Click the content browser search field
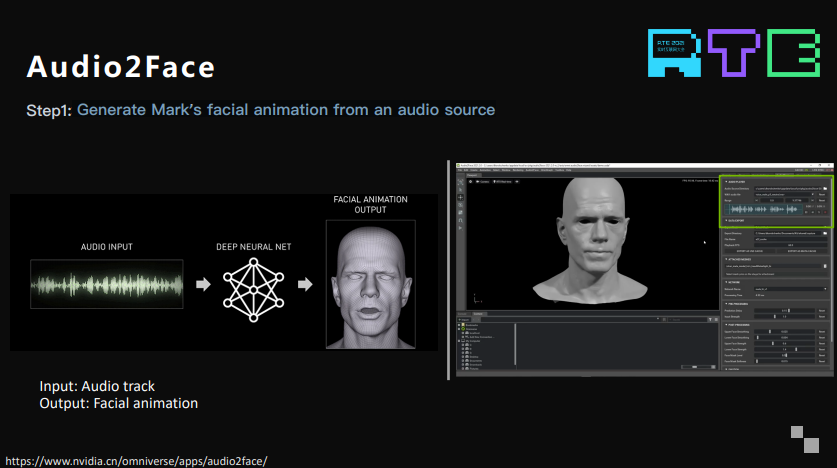The image size is (837, 468). click(688, 320)
